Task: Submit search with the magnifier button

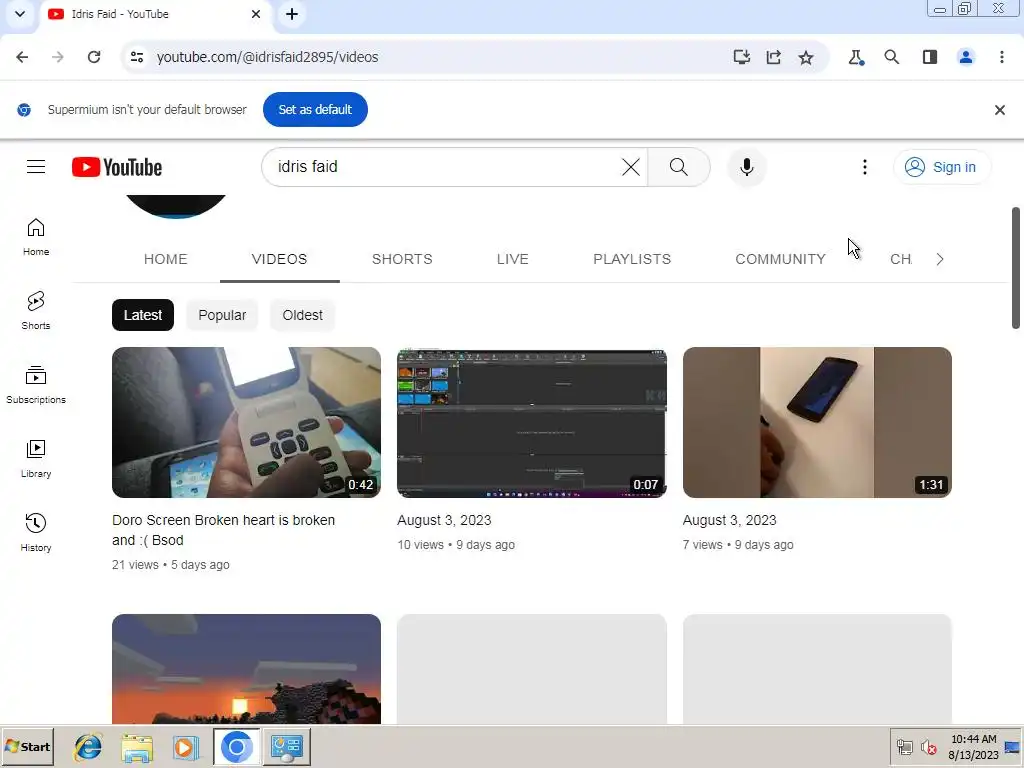Action: (679, 167)
